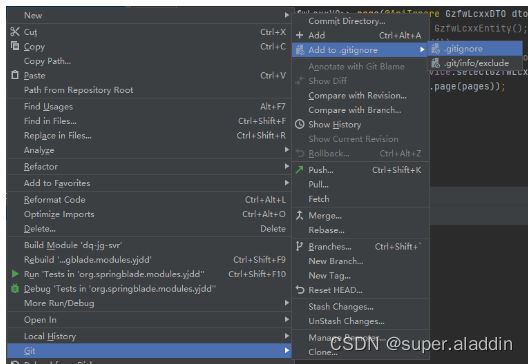Viewport: 528px width, 364px height.
Task: Expand the Add to Favorites submenu arrow
Action: pos(287,183)
